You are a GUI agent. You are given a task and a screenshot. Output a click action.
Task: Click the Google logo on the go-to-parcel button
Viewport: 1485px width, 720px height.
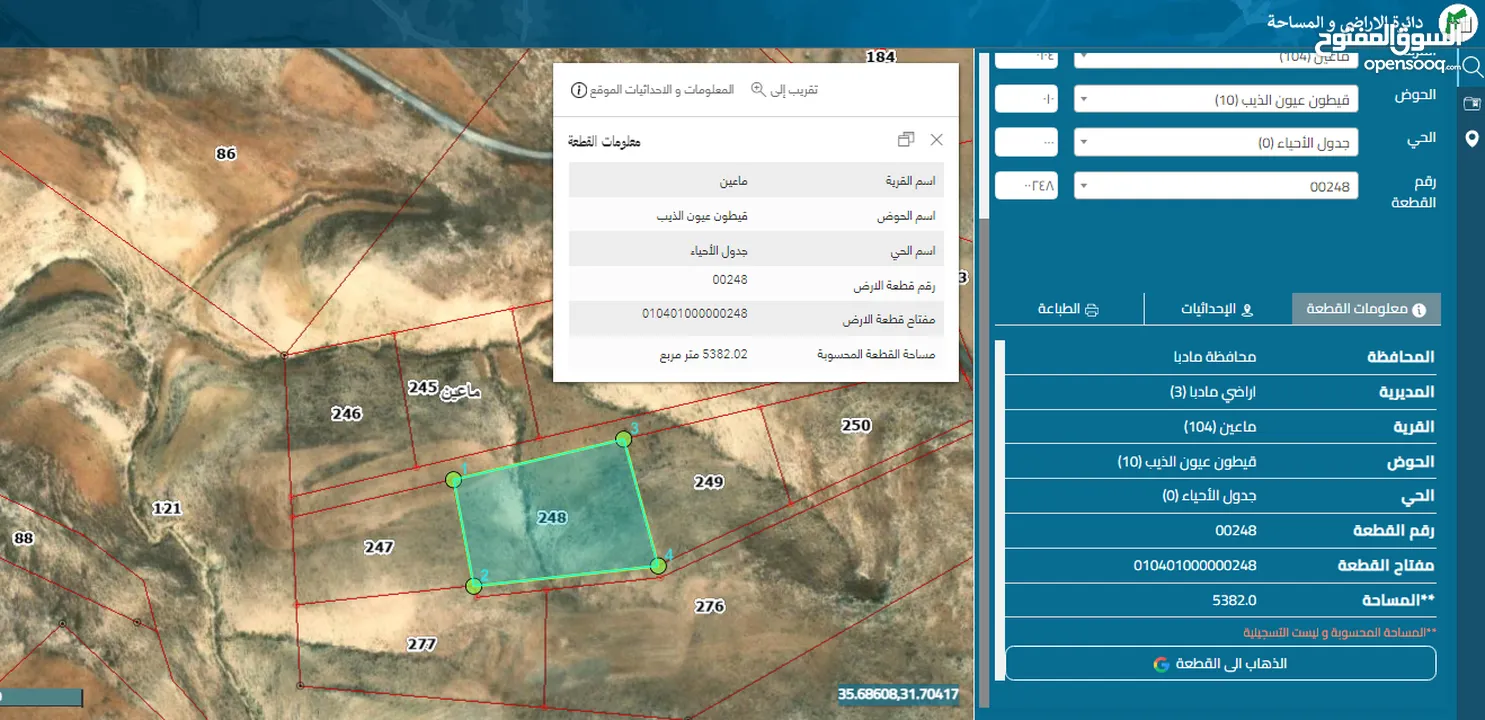(x=1161, y=664)
